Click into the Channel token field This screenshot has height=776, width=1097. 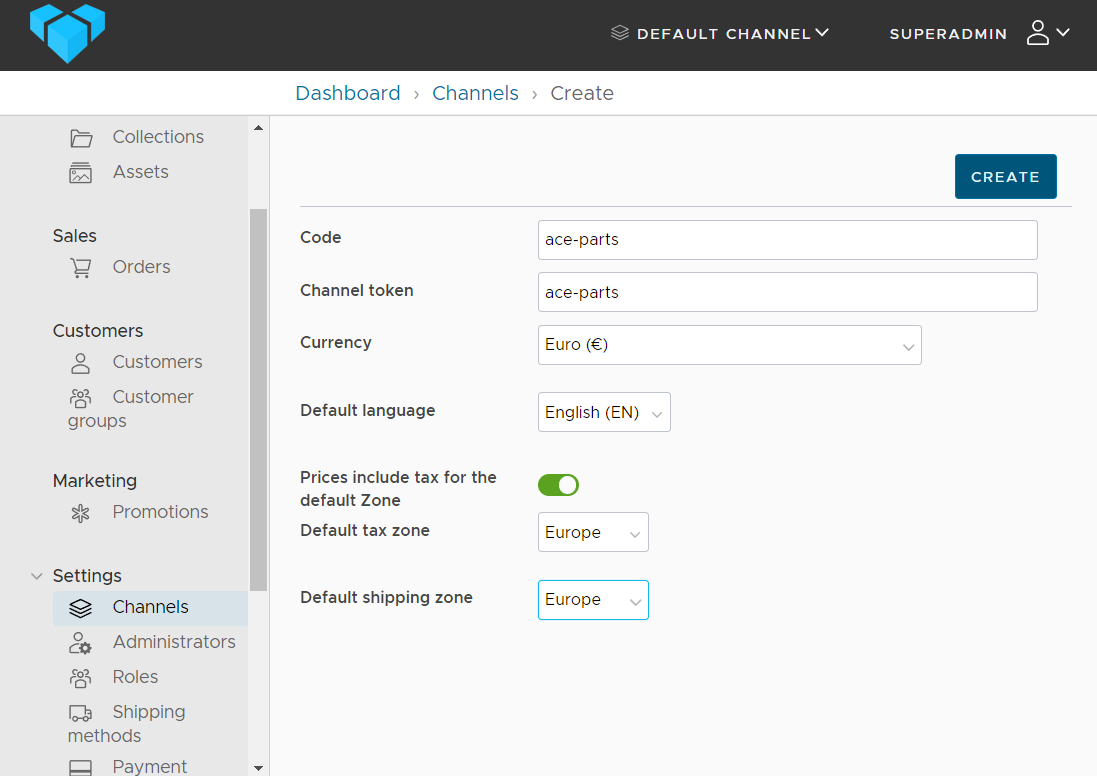point(787,292)
